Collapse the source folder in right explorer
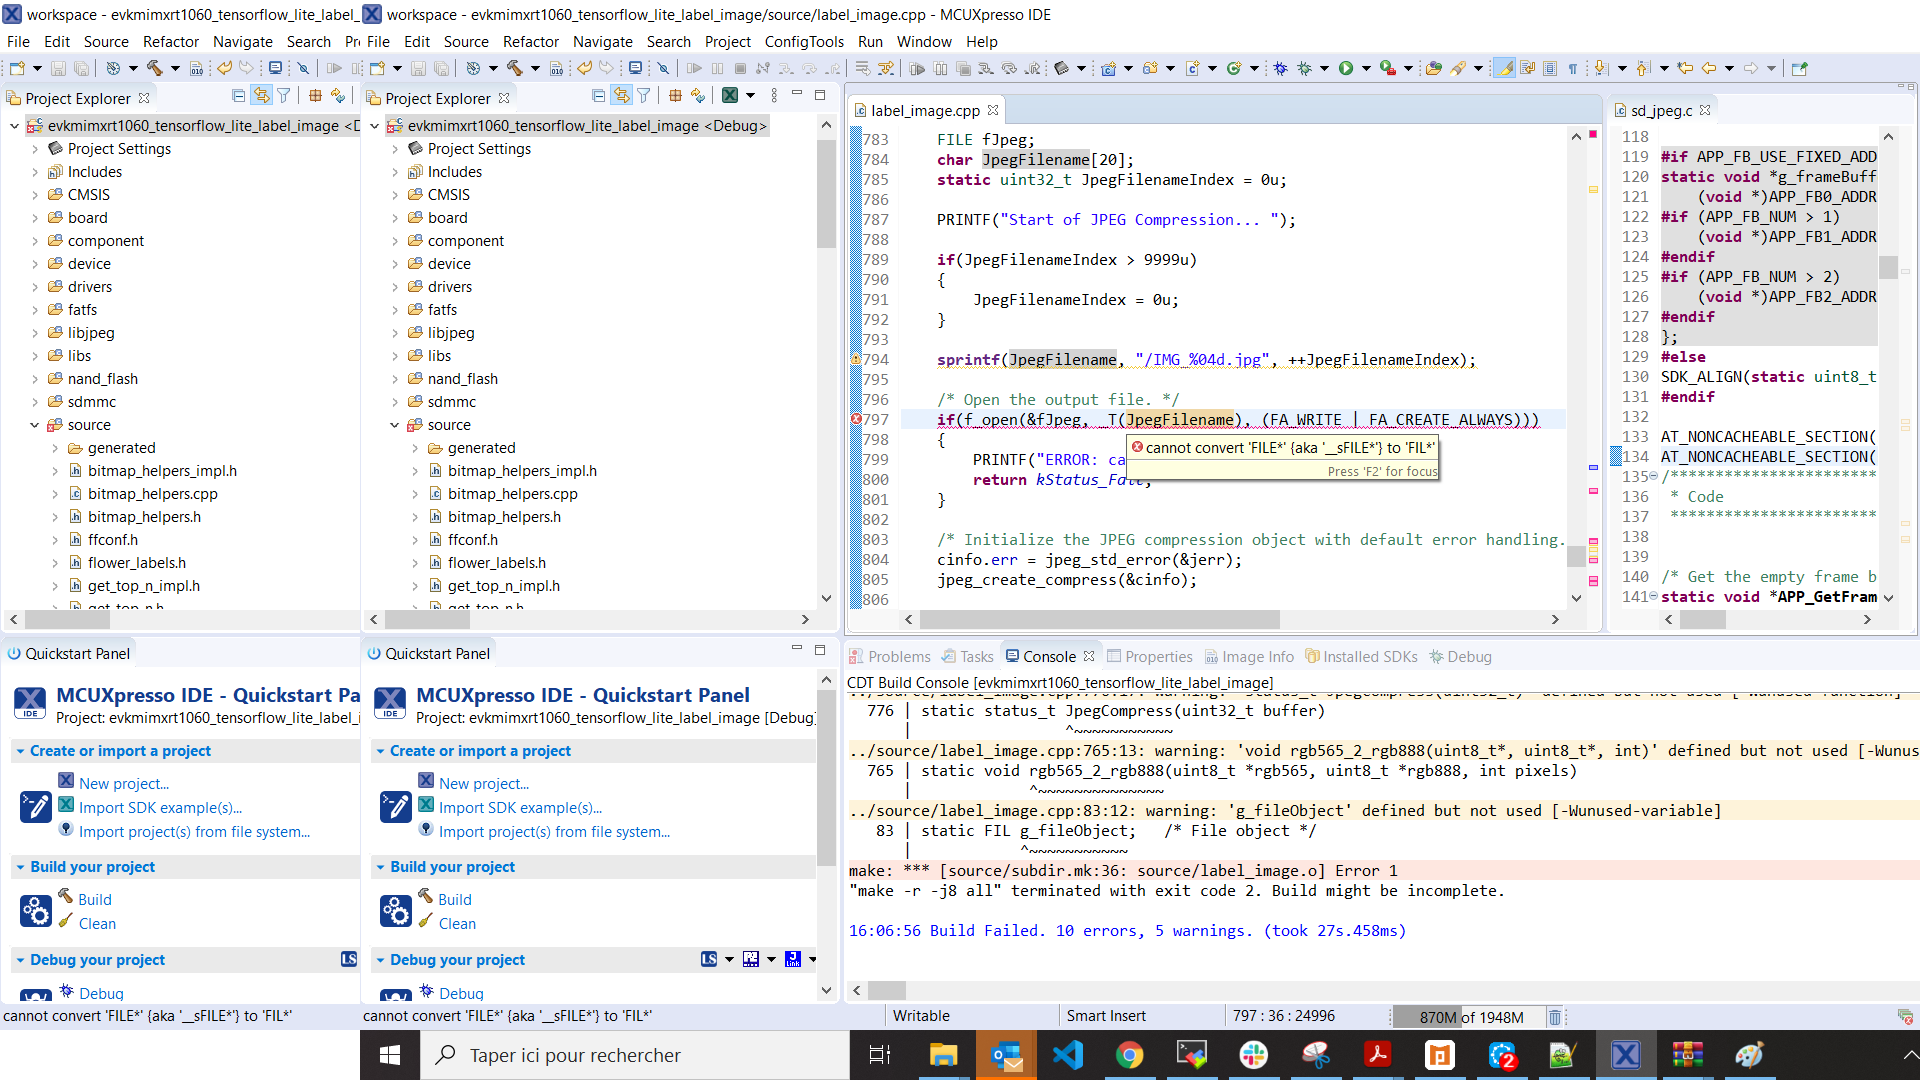Screen dimensions: 1920x1080 (x=395, y=425)
